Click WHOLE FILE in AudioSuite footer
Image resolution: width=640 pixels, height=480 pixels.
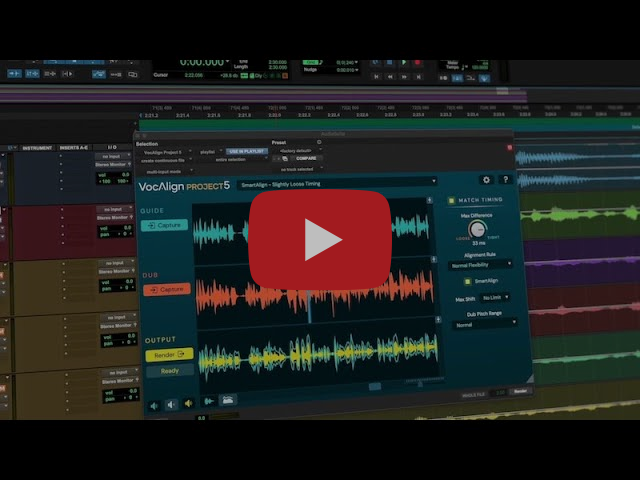click(473, 395)
